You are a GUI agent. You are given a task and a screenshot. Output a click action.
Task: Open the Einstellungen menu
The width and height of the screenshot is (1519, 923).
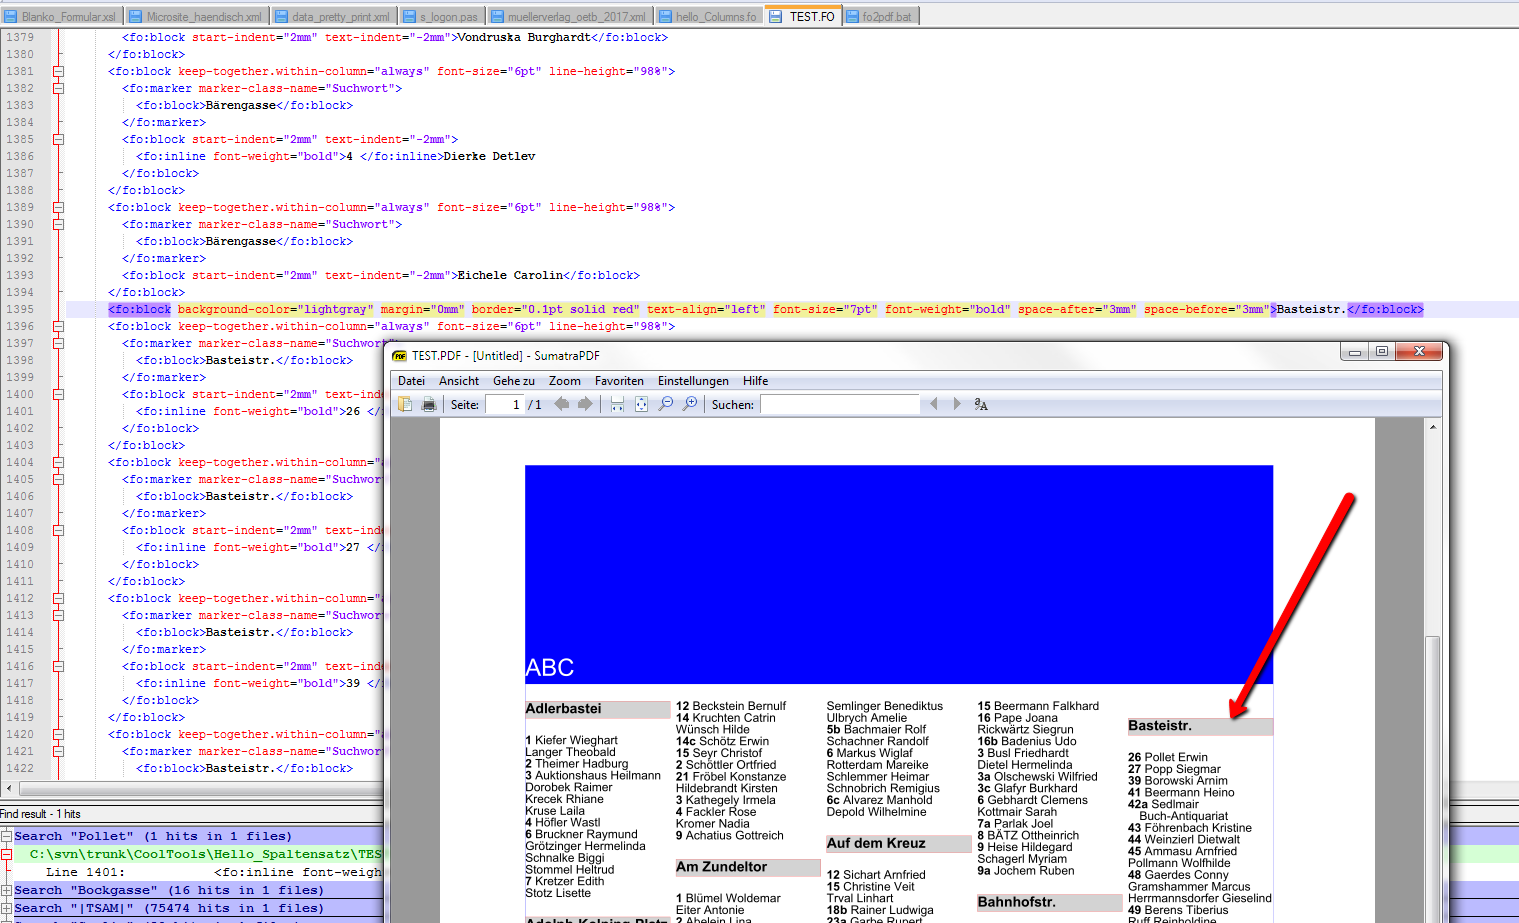pyautogui.click(x=692, y=381)
